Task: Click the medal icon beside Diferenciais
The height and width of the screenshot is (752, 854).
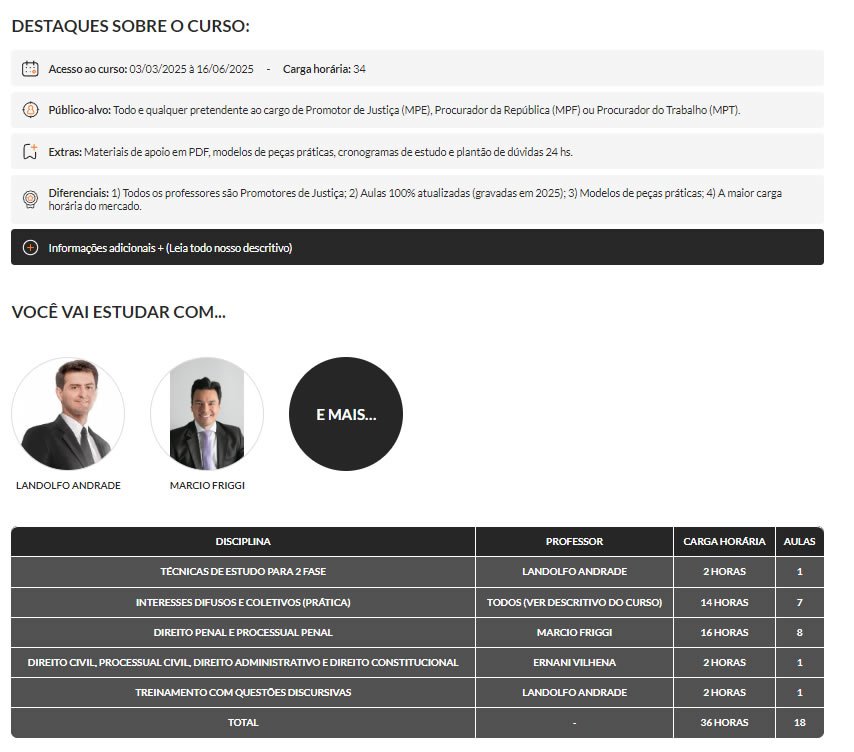Action: (30, 199)
